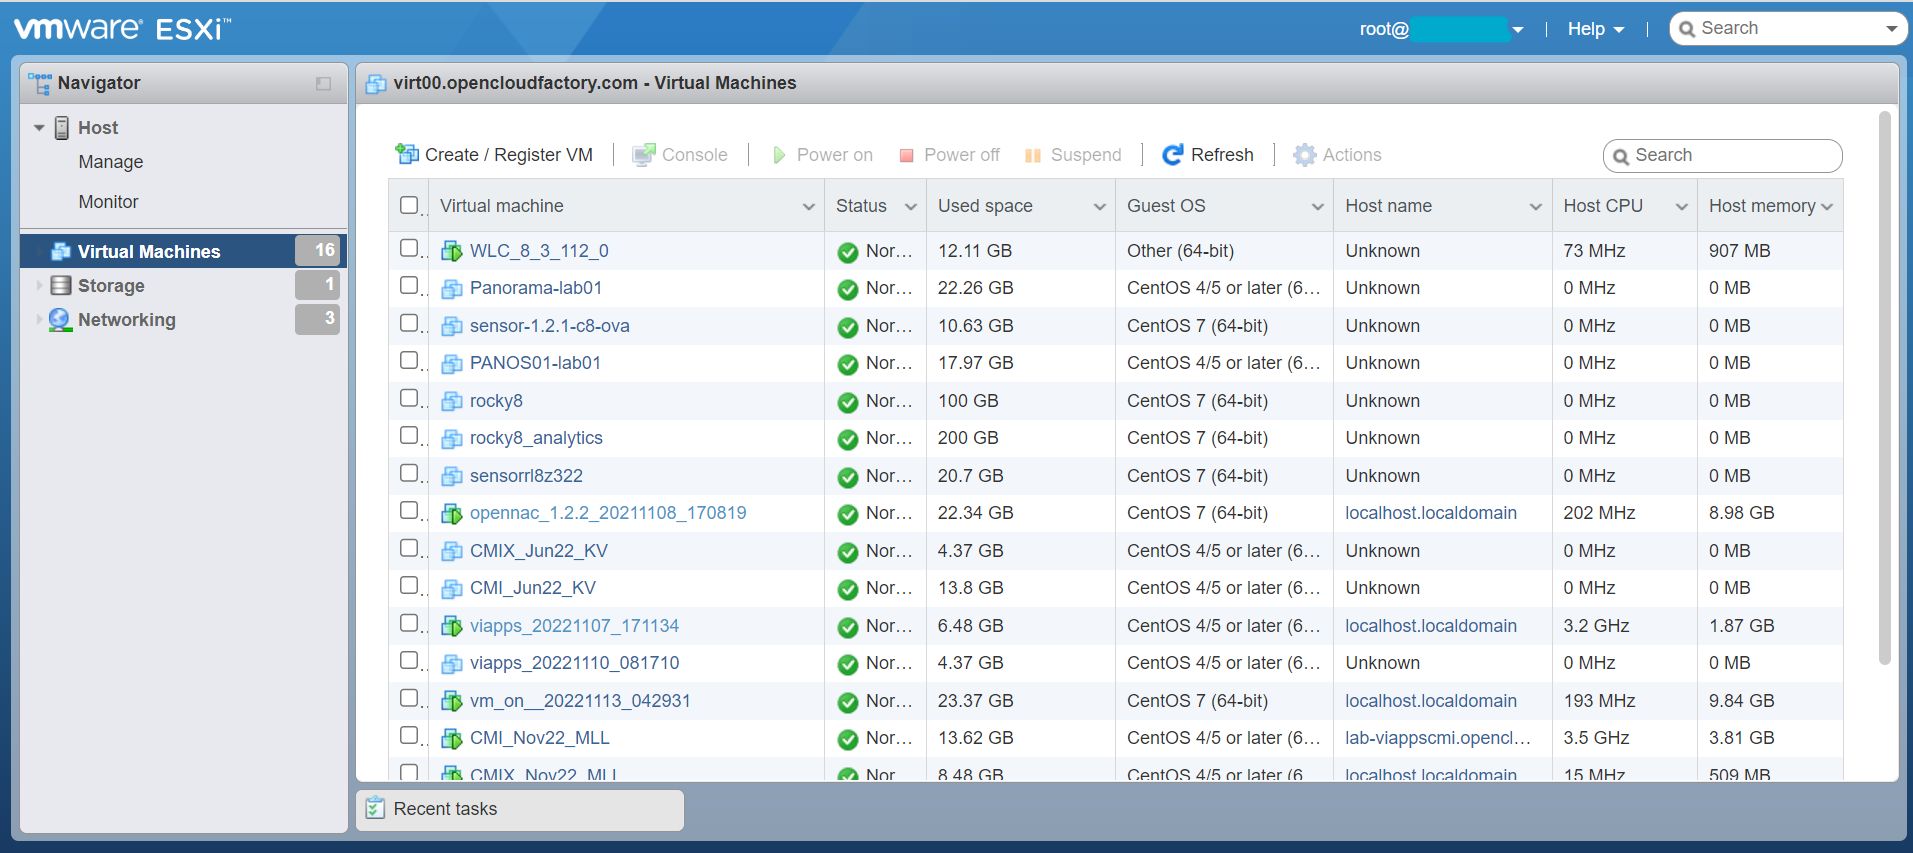Screen dimensions: 1913x853
Task: Check the box for rocky8
Action: pyautogui.click(x=408, y=397)
